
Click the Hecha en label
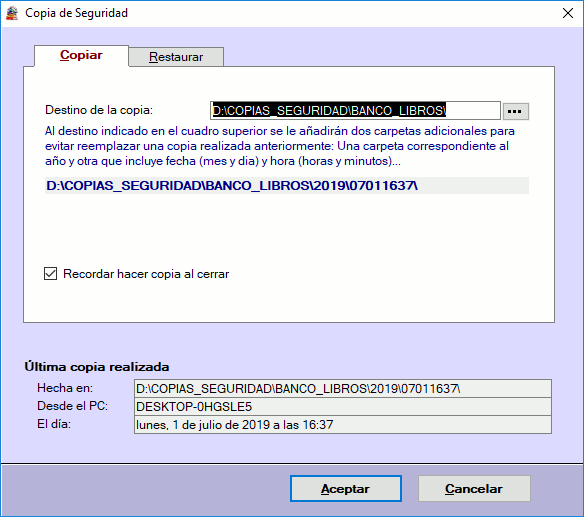click(65, 388)
